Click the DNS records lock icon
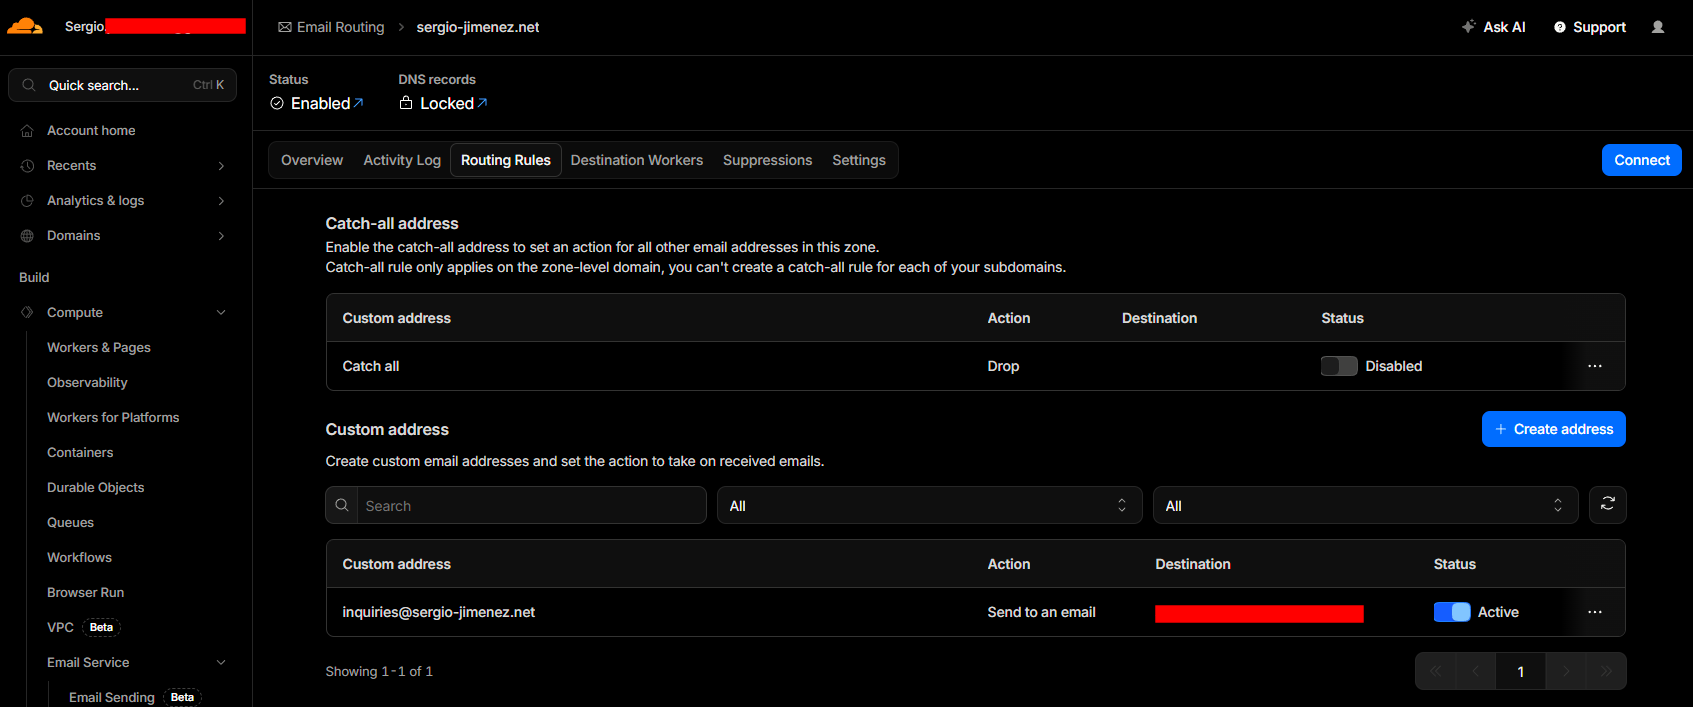The image size is (1693, 707). tap(406, 102)
